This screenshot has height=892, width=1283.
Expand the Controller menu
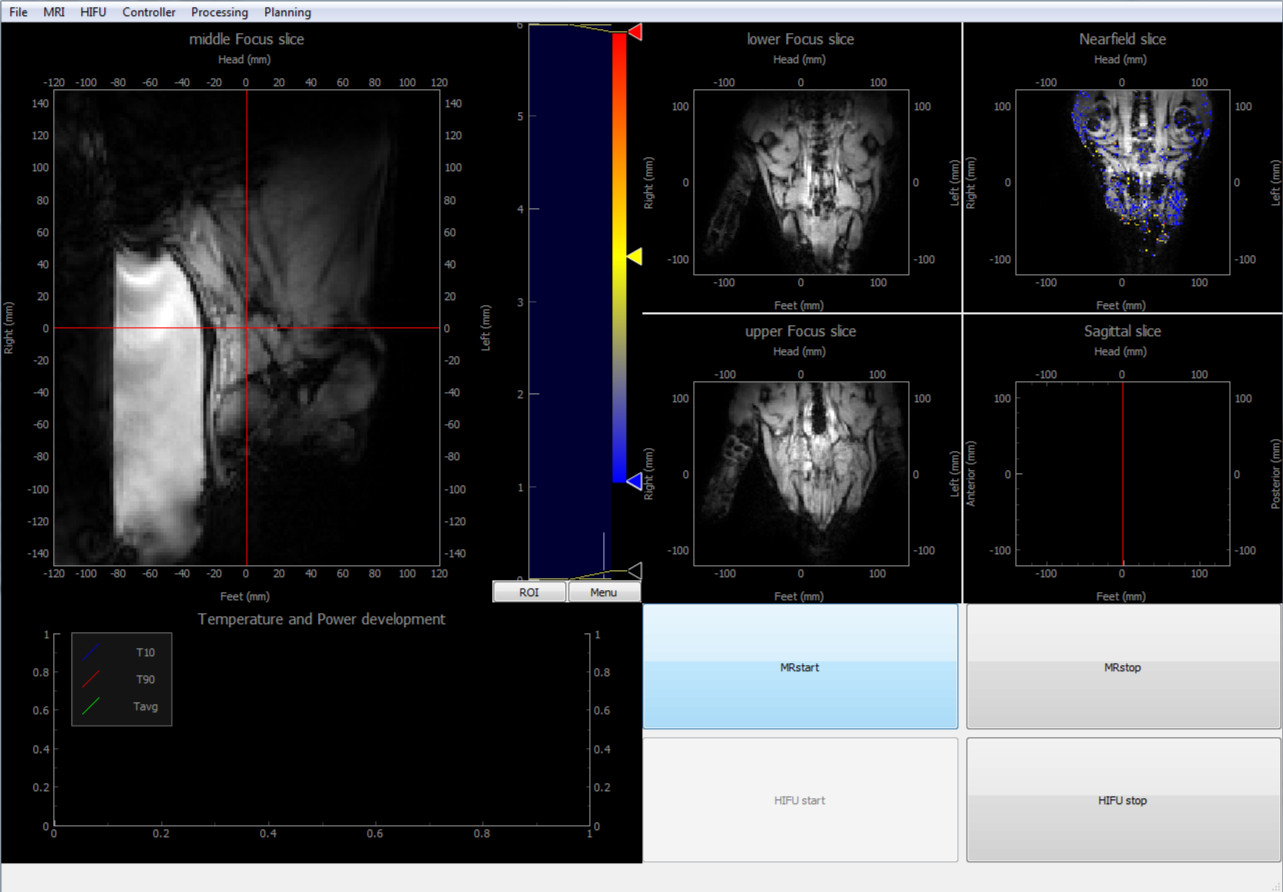(x=148, y=12)
